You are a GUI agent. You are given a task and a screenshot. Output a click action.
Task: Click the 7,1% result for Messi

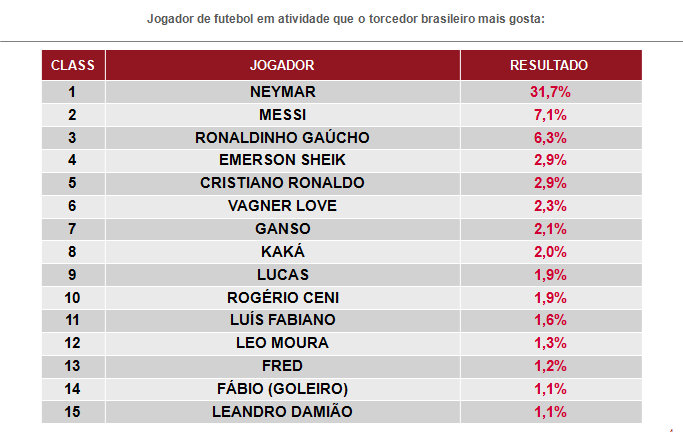(549, 114)
